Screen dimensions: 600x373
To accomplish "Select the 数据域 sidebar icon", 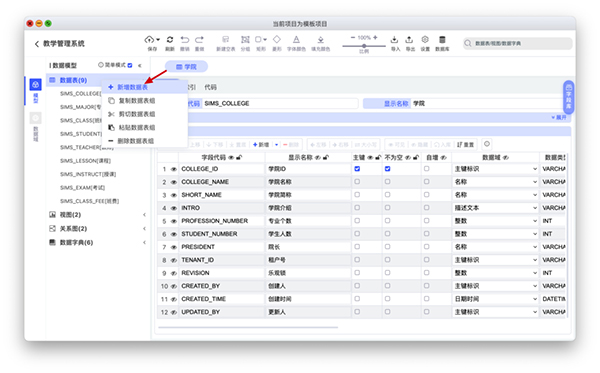I will [36, 118].
